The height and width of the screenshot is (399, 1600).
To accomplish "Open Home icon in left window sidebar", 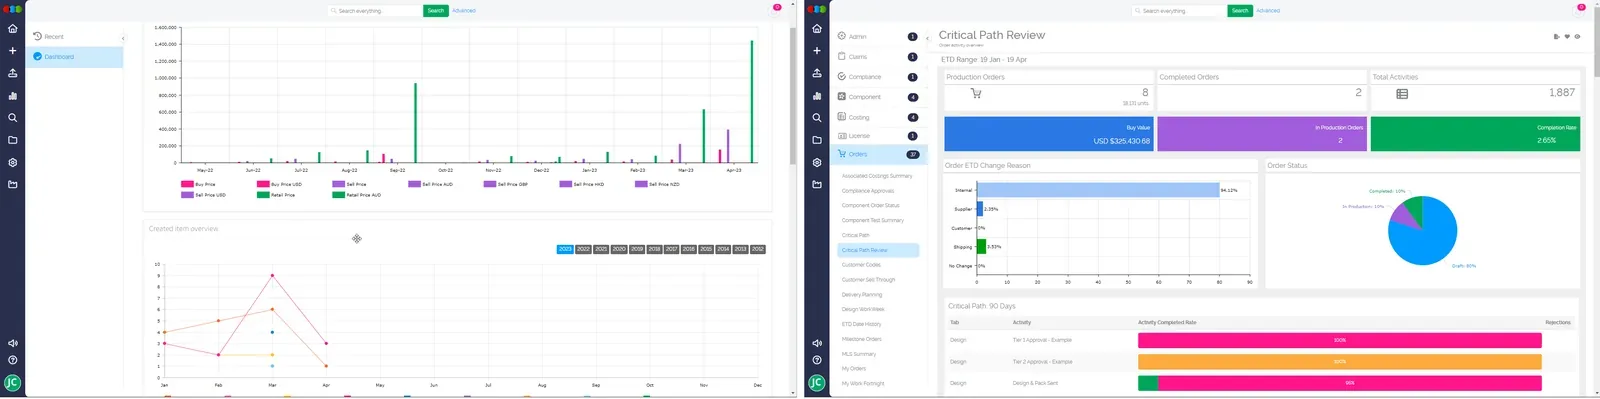I will pos(12,29).
